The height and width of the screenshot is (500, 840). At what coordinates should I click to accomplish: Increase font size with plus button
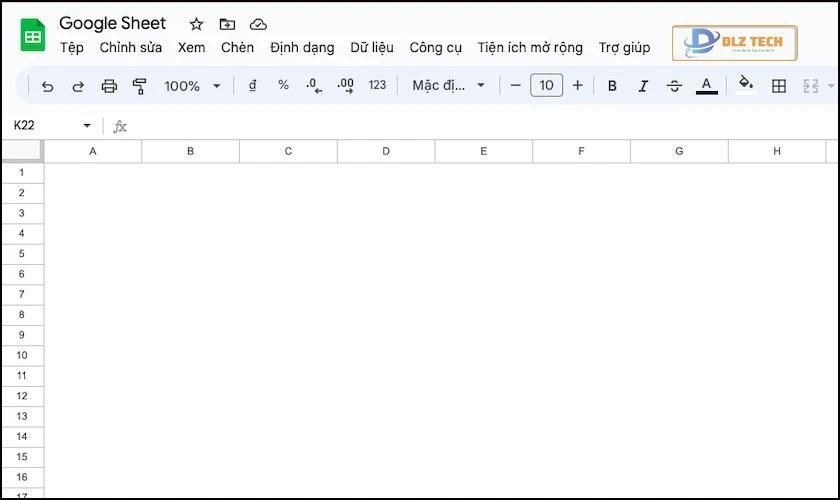pos(577,86)
